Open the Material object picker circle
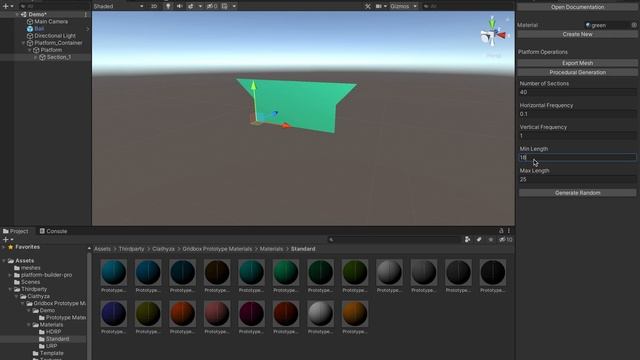640x360 pixels. click(634, 25)
